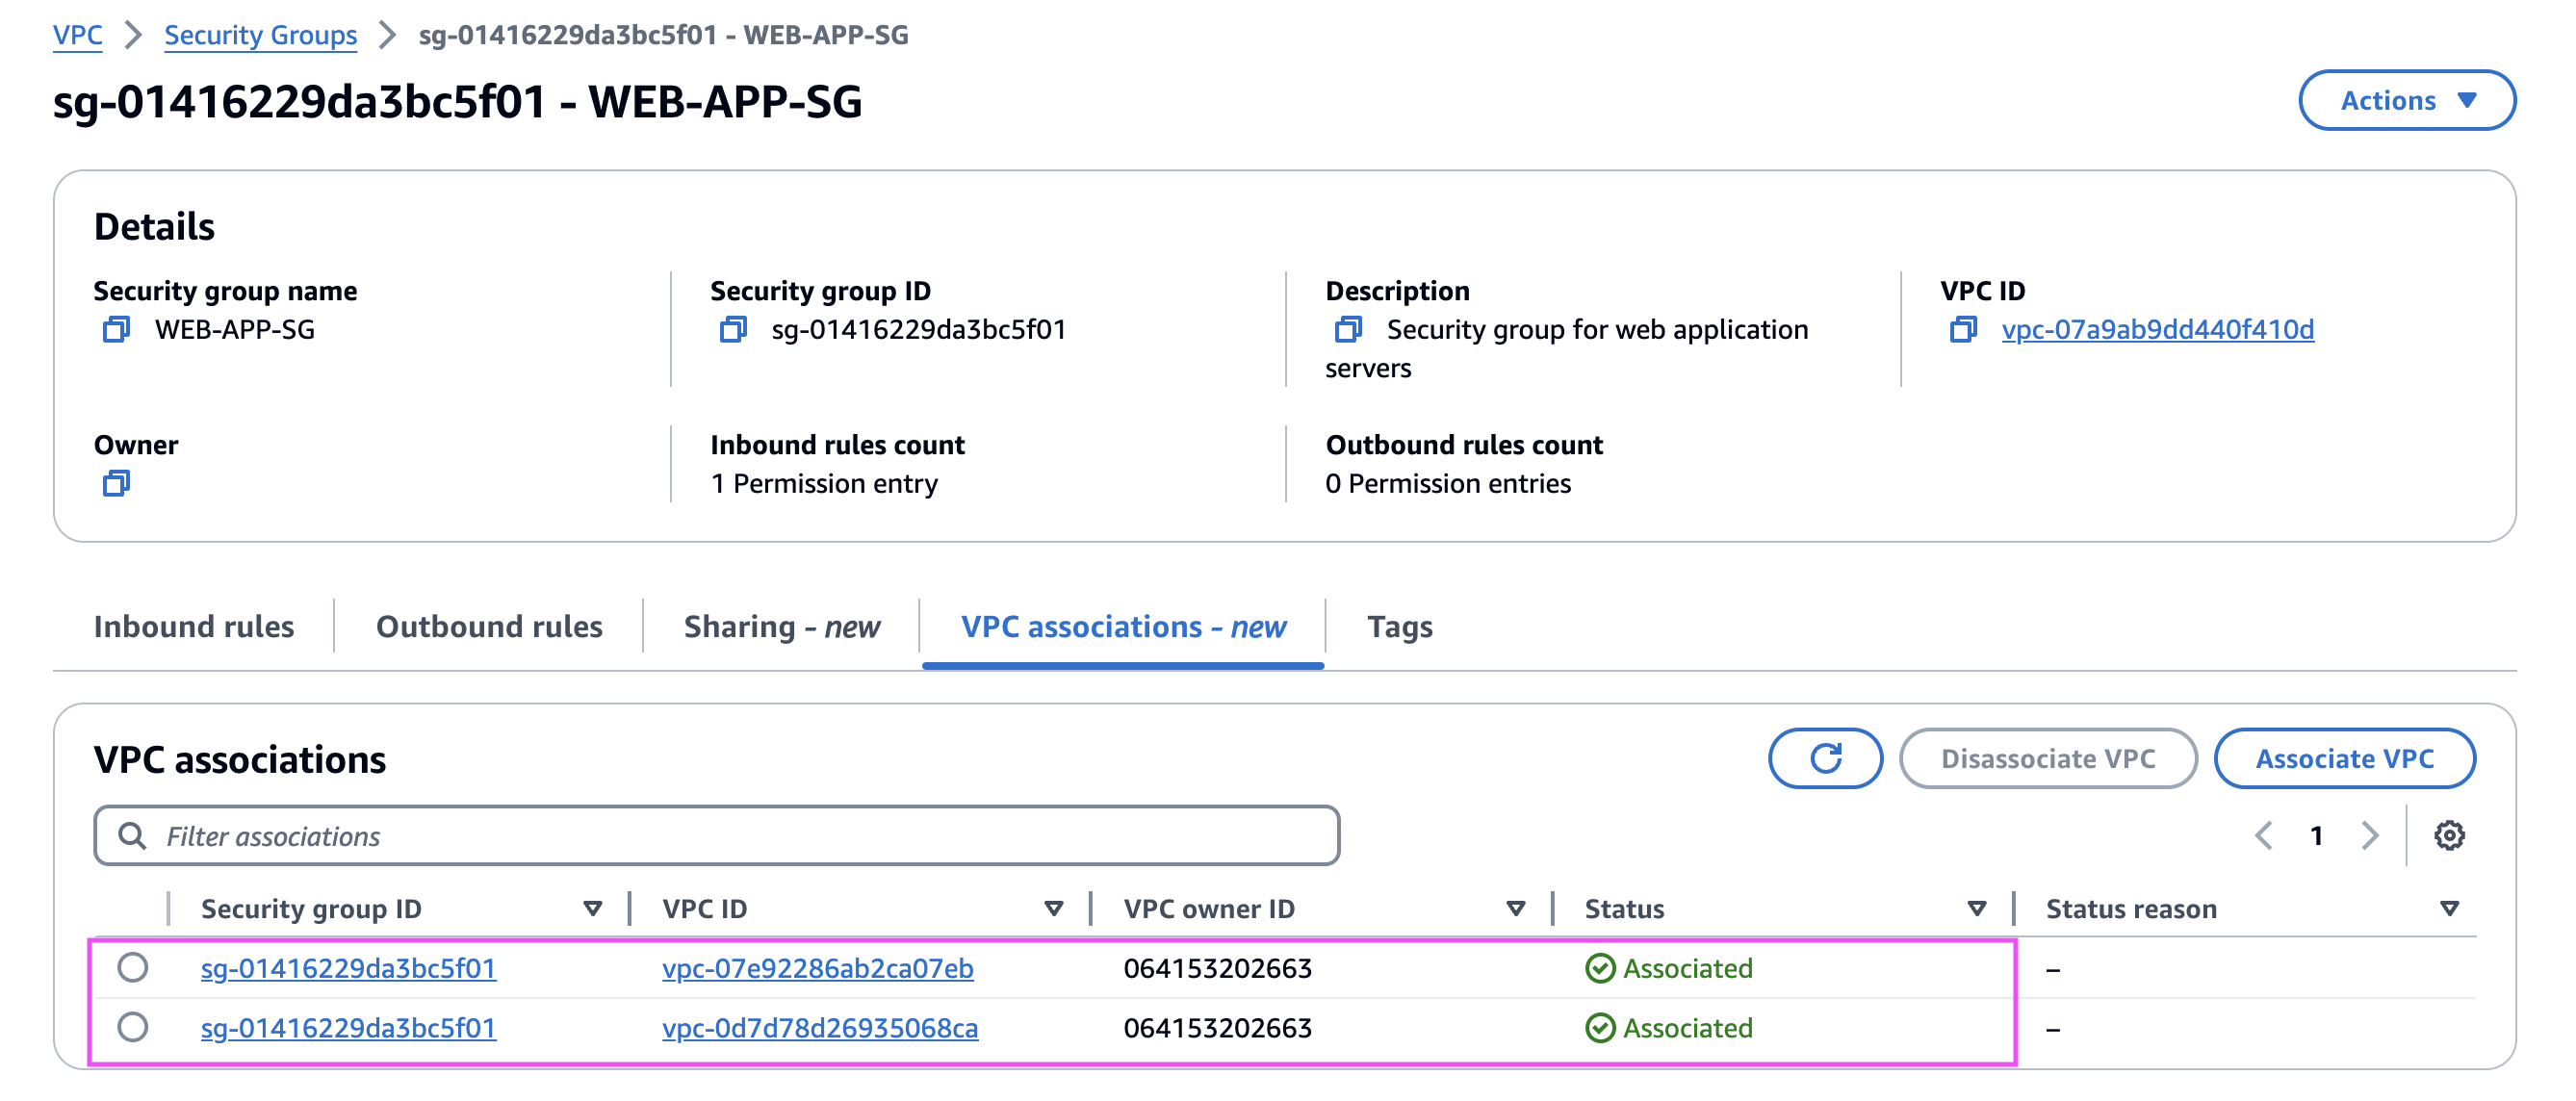Sort by Status column
This screenshot has height=1101, width=2576.
1976,908
